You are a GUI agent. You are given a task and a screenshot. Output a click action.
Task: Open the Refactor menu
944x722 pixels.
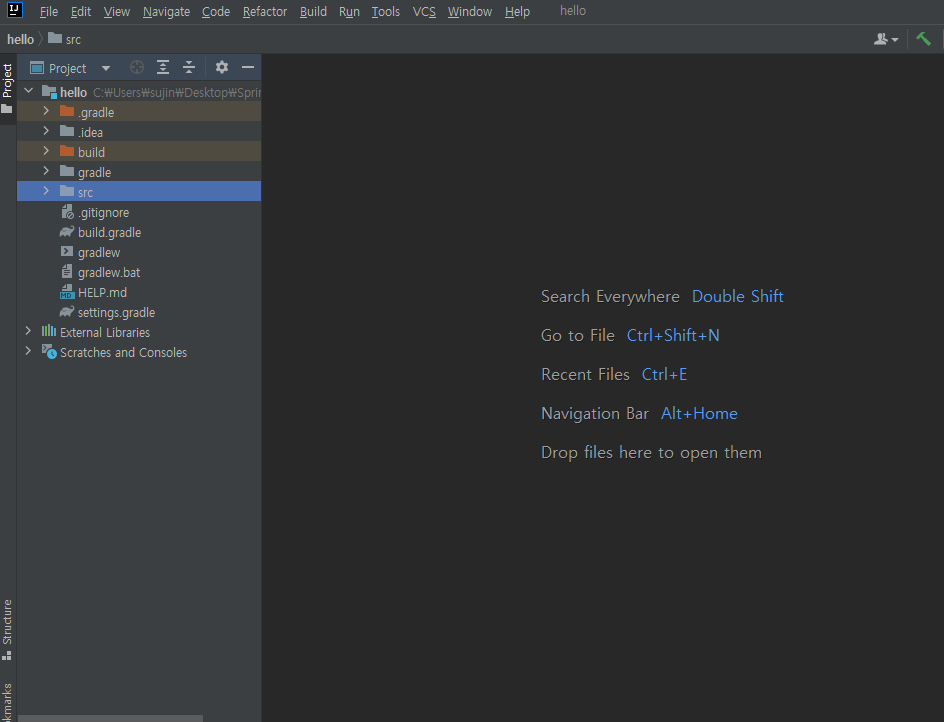pos(265,11)
